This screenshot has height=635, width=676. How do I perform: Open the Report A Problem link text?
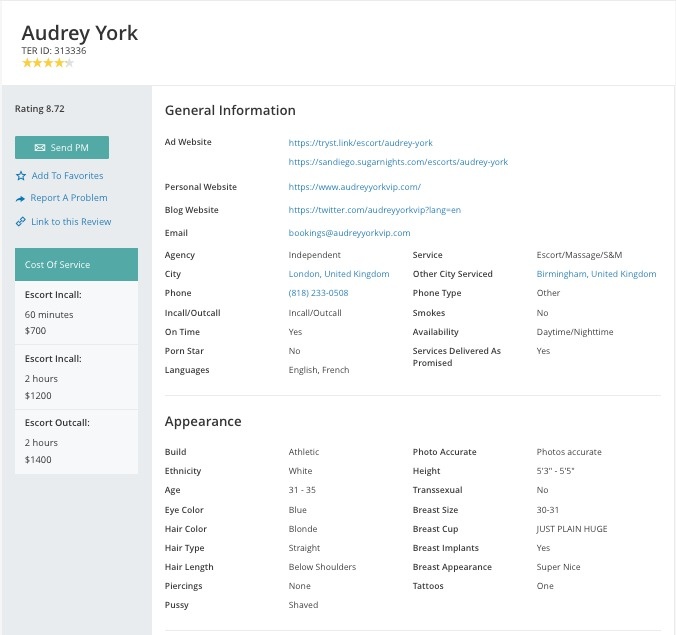coord(69,198)
